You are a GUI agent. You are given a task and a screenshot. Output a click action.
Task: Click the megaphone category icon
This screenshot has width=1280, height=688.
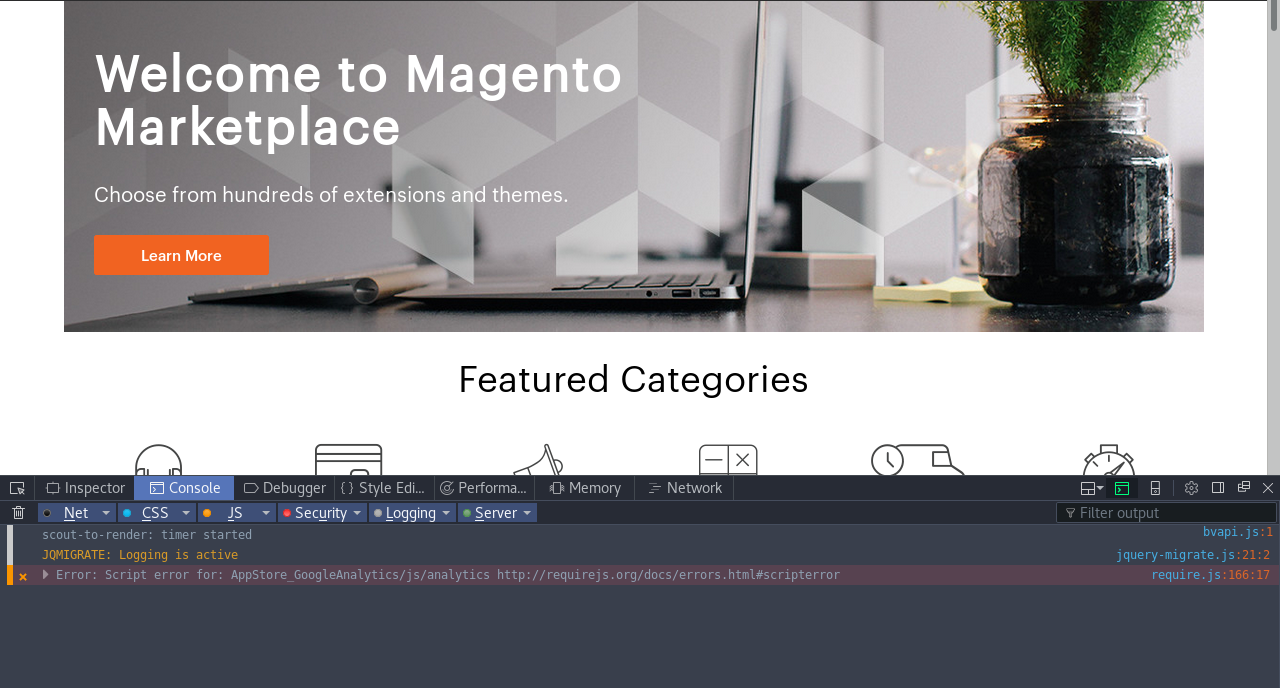[539, 460]
